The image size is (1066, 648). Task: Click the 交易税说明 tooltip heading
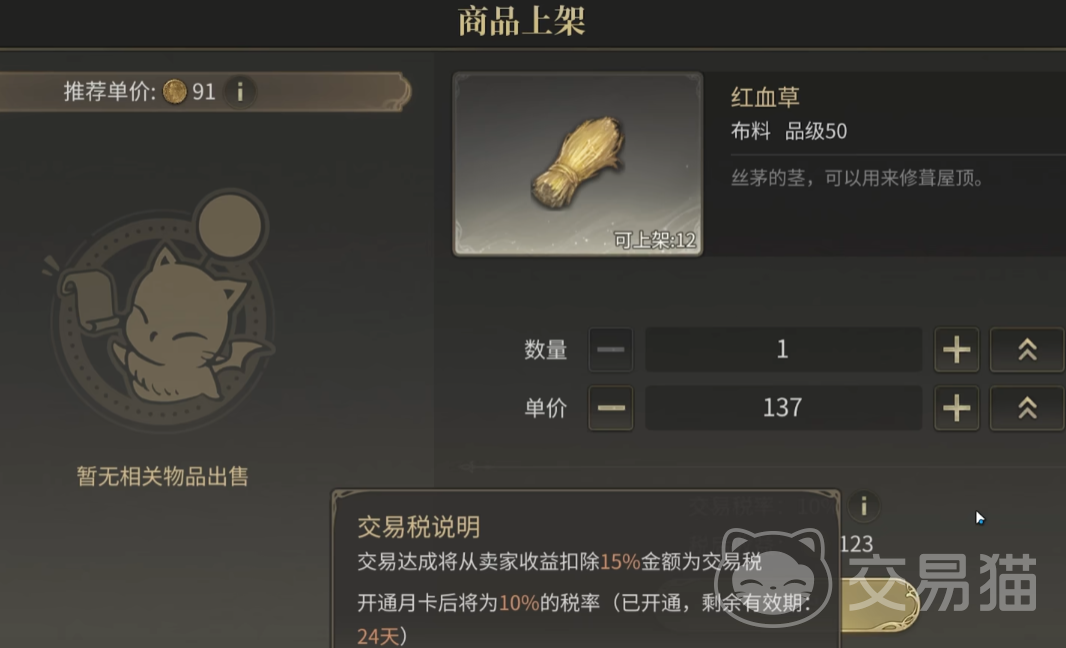(419, 527)
